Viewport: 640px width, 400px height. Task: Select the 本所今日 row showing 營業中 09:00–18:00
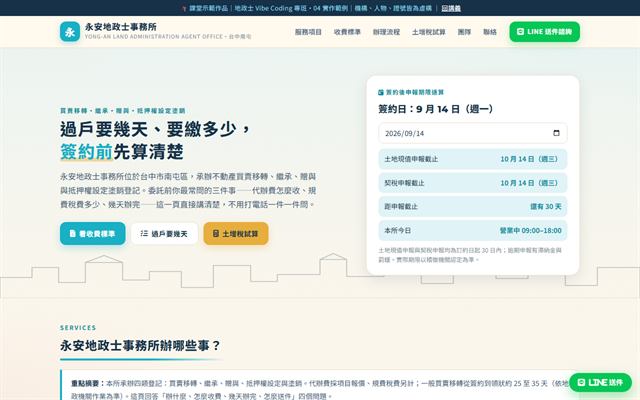click(x=473, y=230)
